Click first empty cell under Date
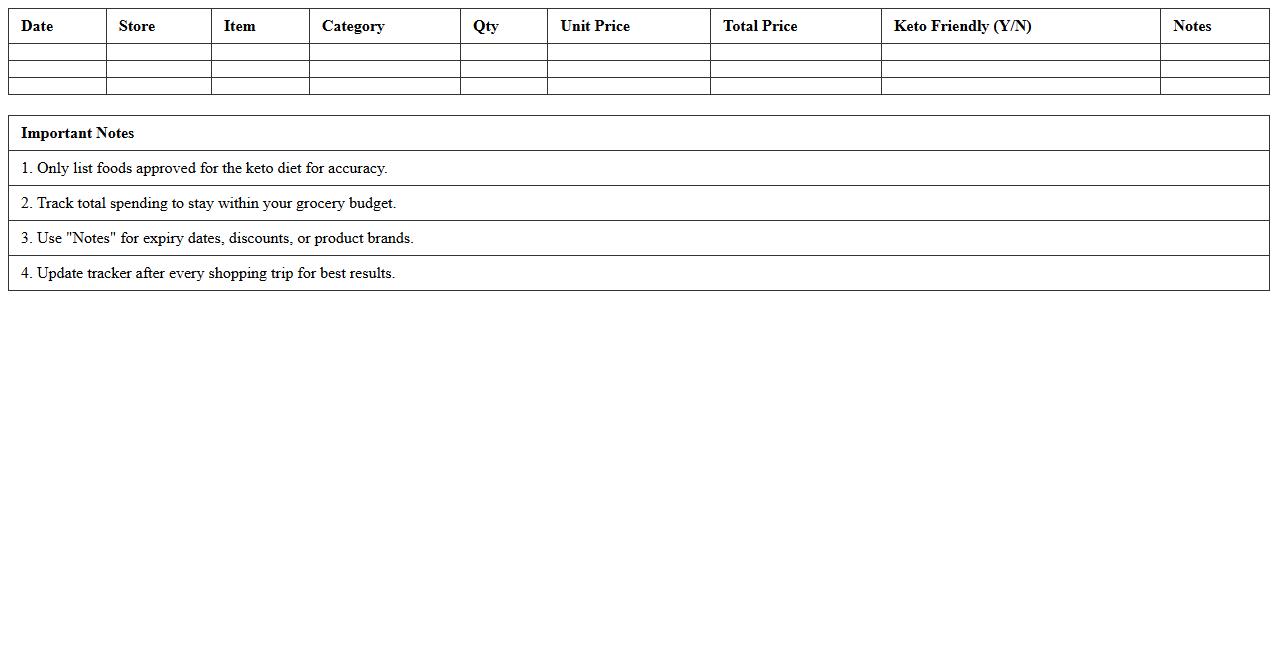This screenshot has height=650, width=1278. coord(57,52)
